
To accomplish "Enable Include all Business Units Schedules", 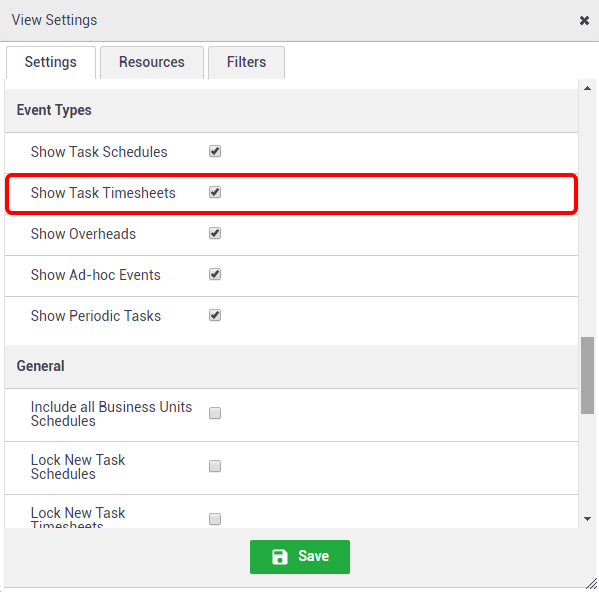I will click(x=215, y=413).
